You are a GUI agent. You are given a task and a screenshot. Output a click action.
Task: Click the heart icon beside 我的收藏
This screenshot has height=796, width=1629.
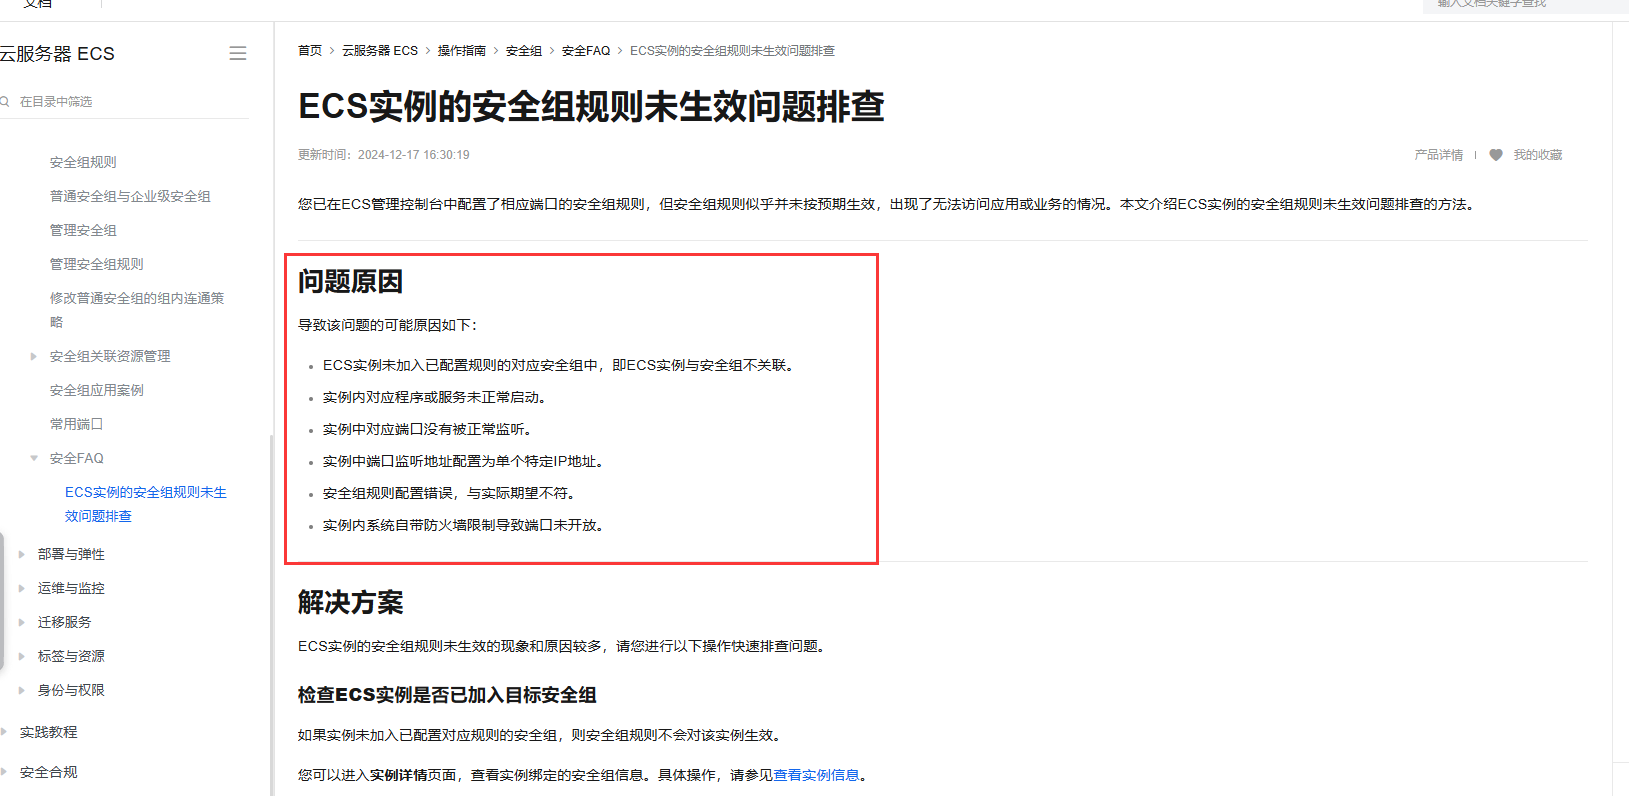point(1496,155)
